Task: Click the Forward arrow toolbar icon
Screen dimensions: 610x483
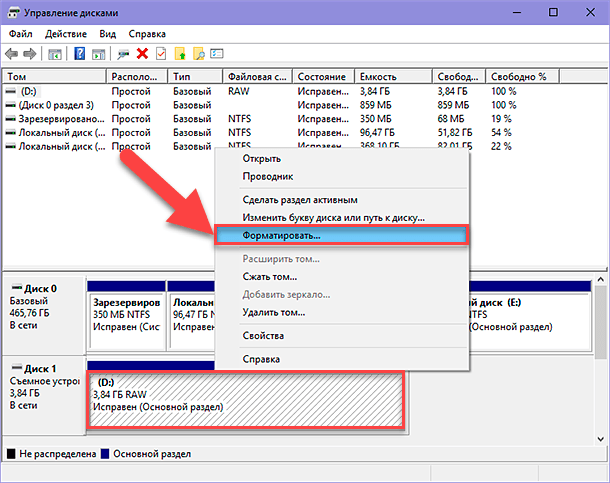Action: click(x=30, y=54)
